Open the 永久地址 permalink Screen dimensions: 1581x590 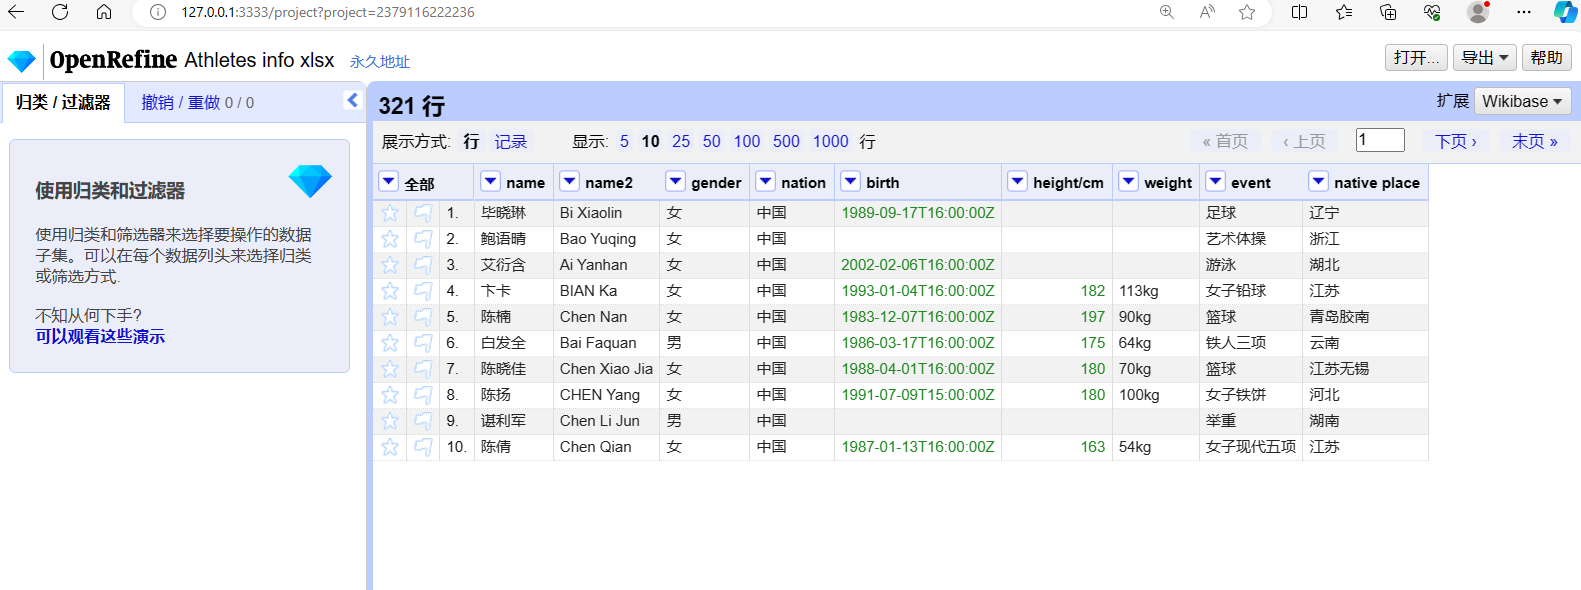click(x=380, y=61)
